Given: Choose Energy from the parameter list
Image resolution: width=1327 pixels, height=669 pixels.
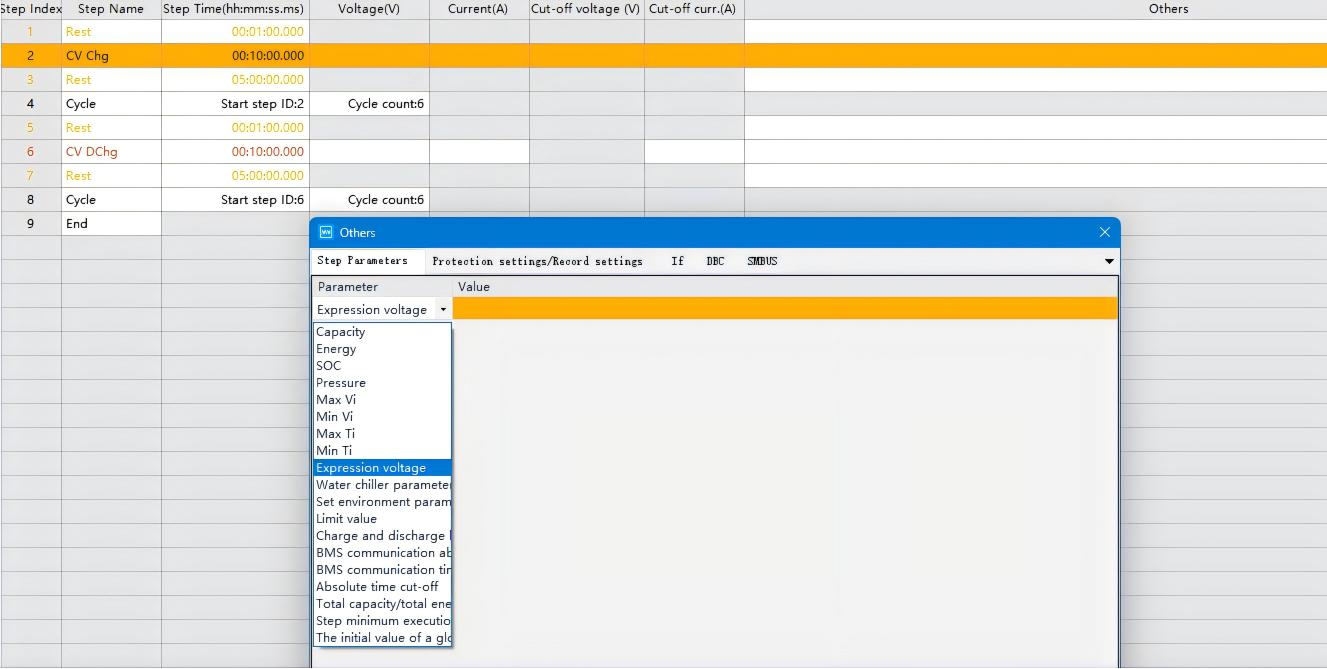Looking at the screenshot, I should [x=382, y=349].
